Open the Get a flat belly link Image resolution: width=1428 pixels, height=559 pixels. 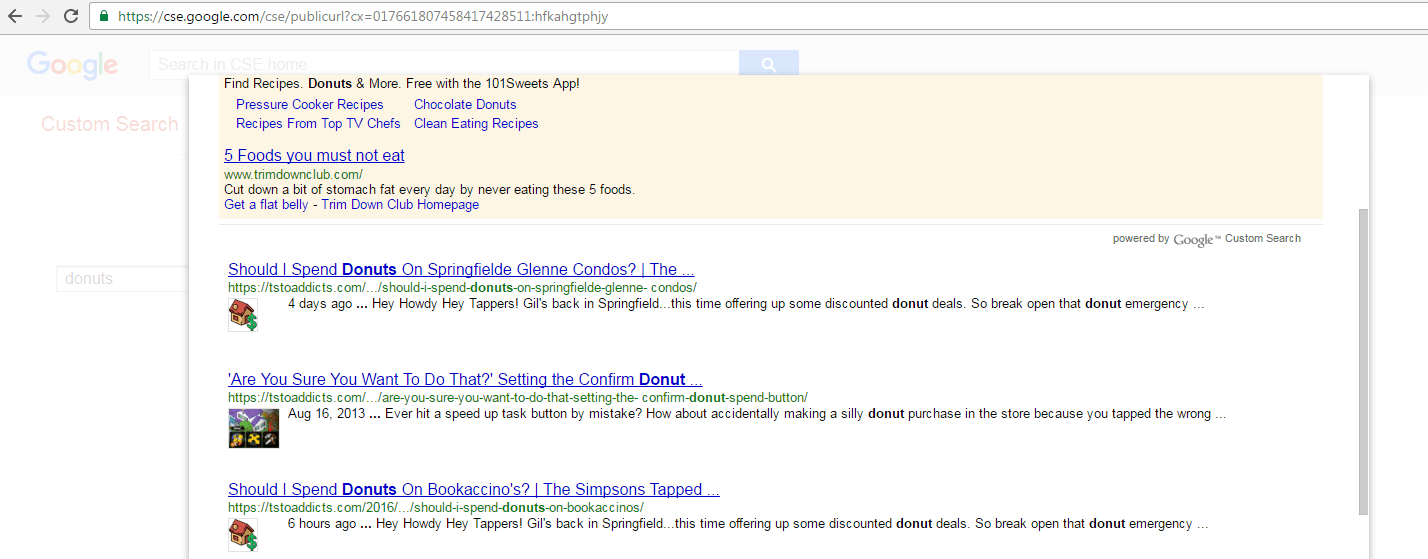click(266, 204)
